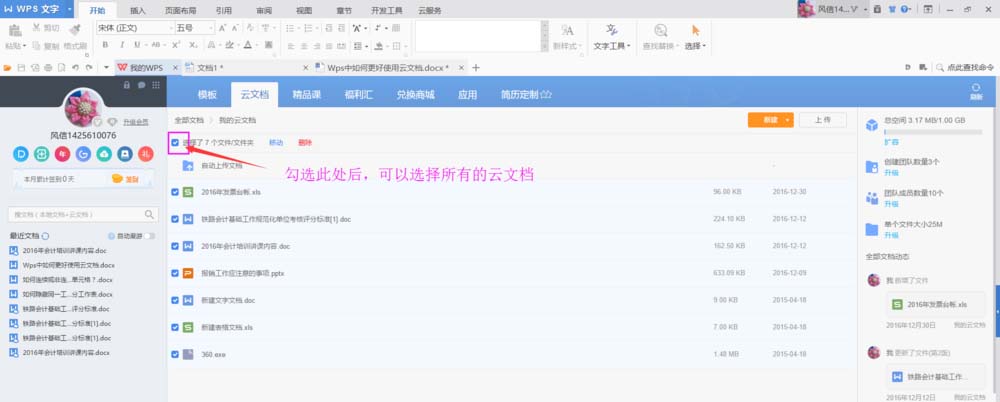Add a new document tab with plus

click(x=475, y=68)
